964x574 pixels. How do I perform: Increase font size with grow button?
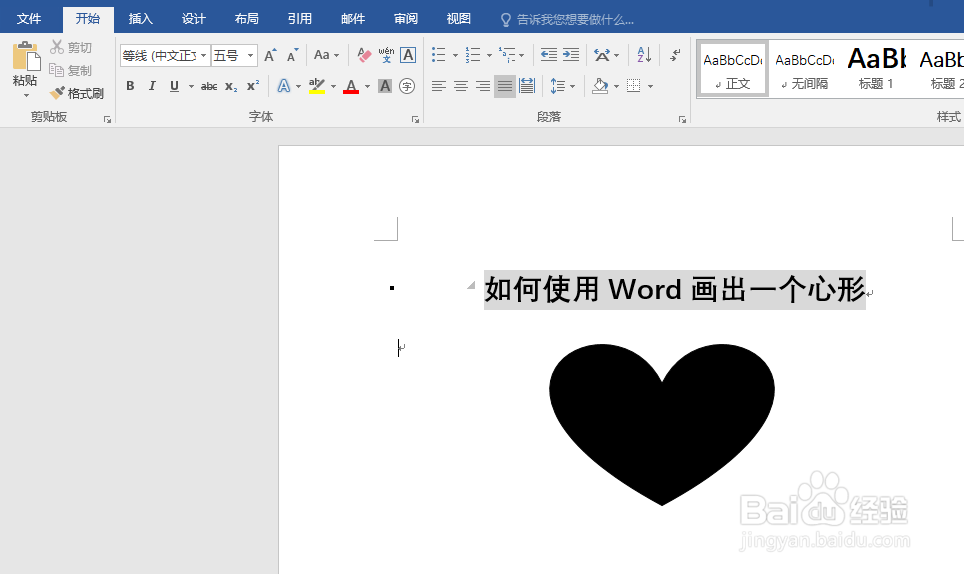click(x=270, y=55)
